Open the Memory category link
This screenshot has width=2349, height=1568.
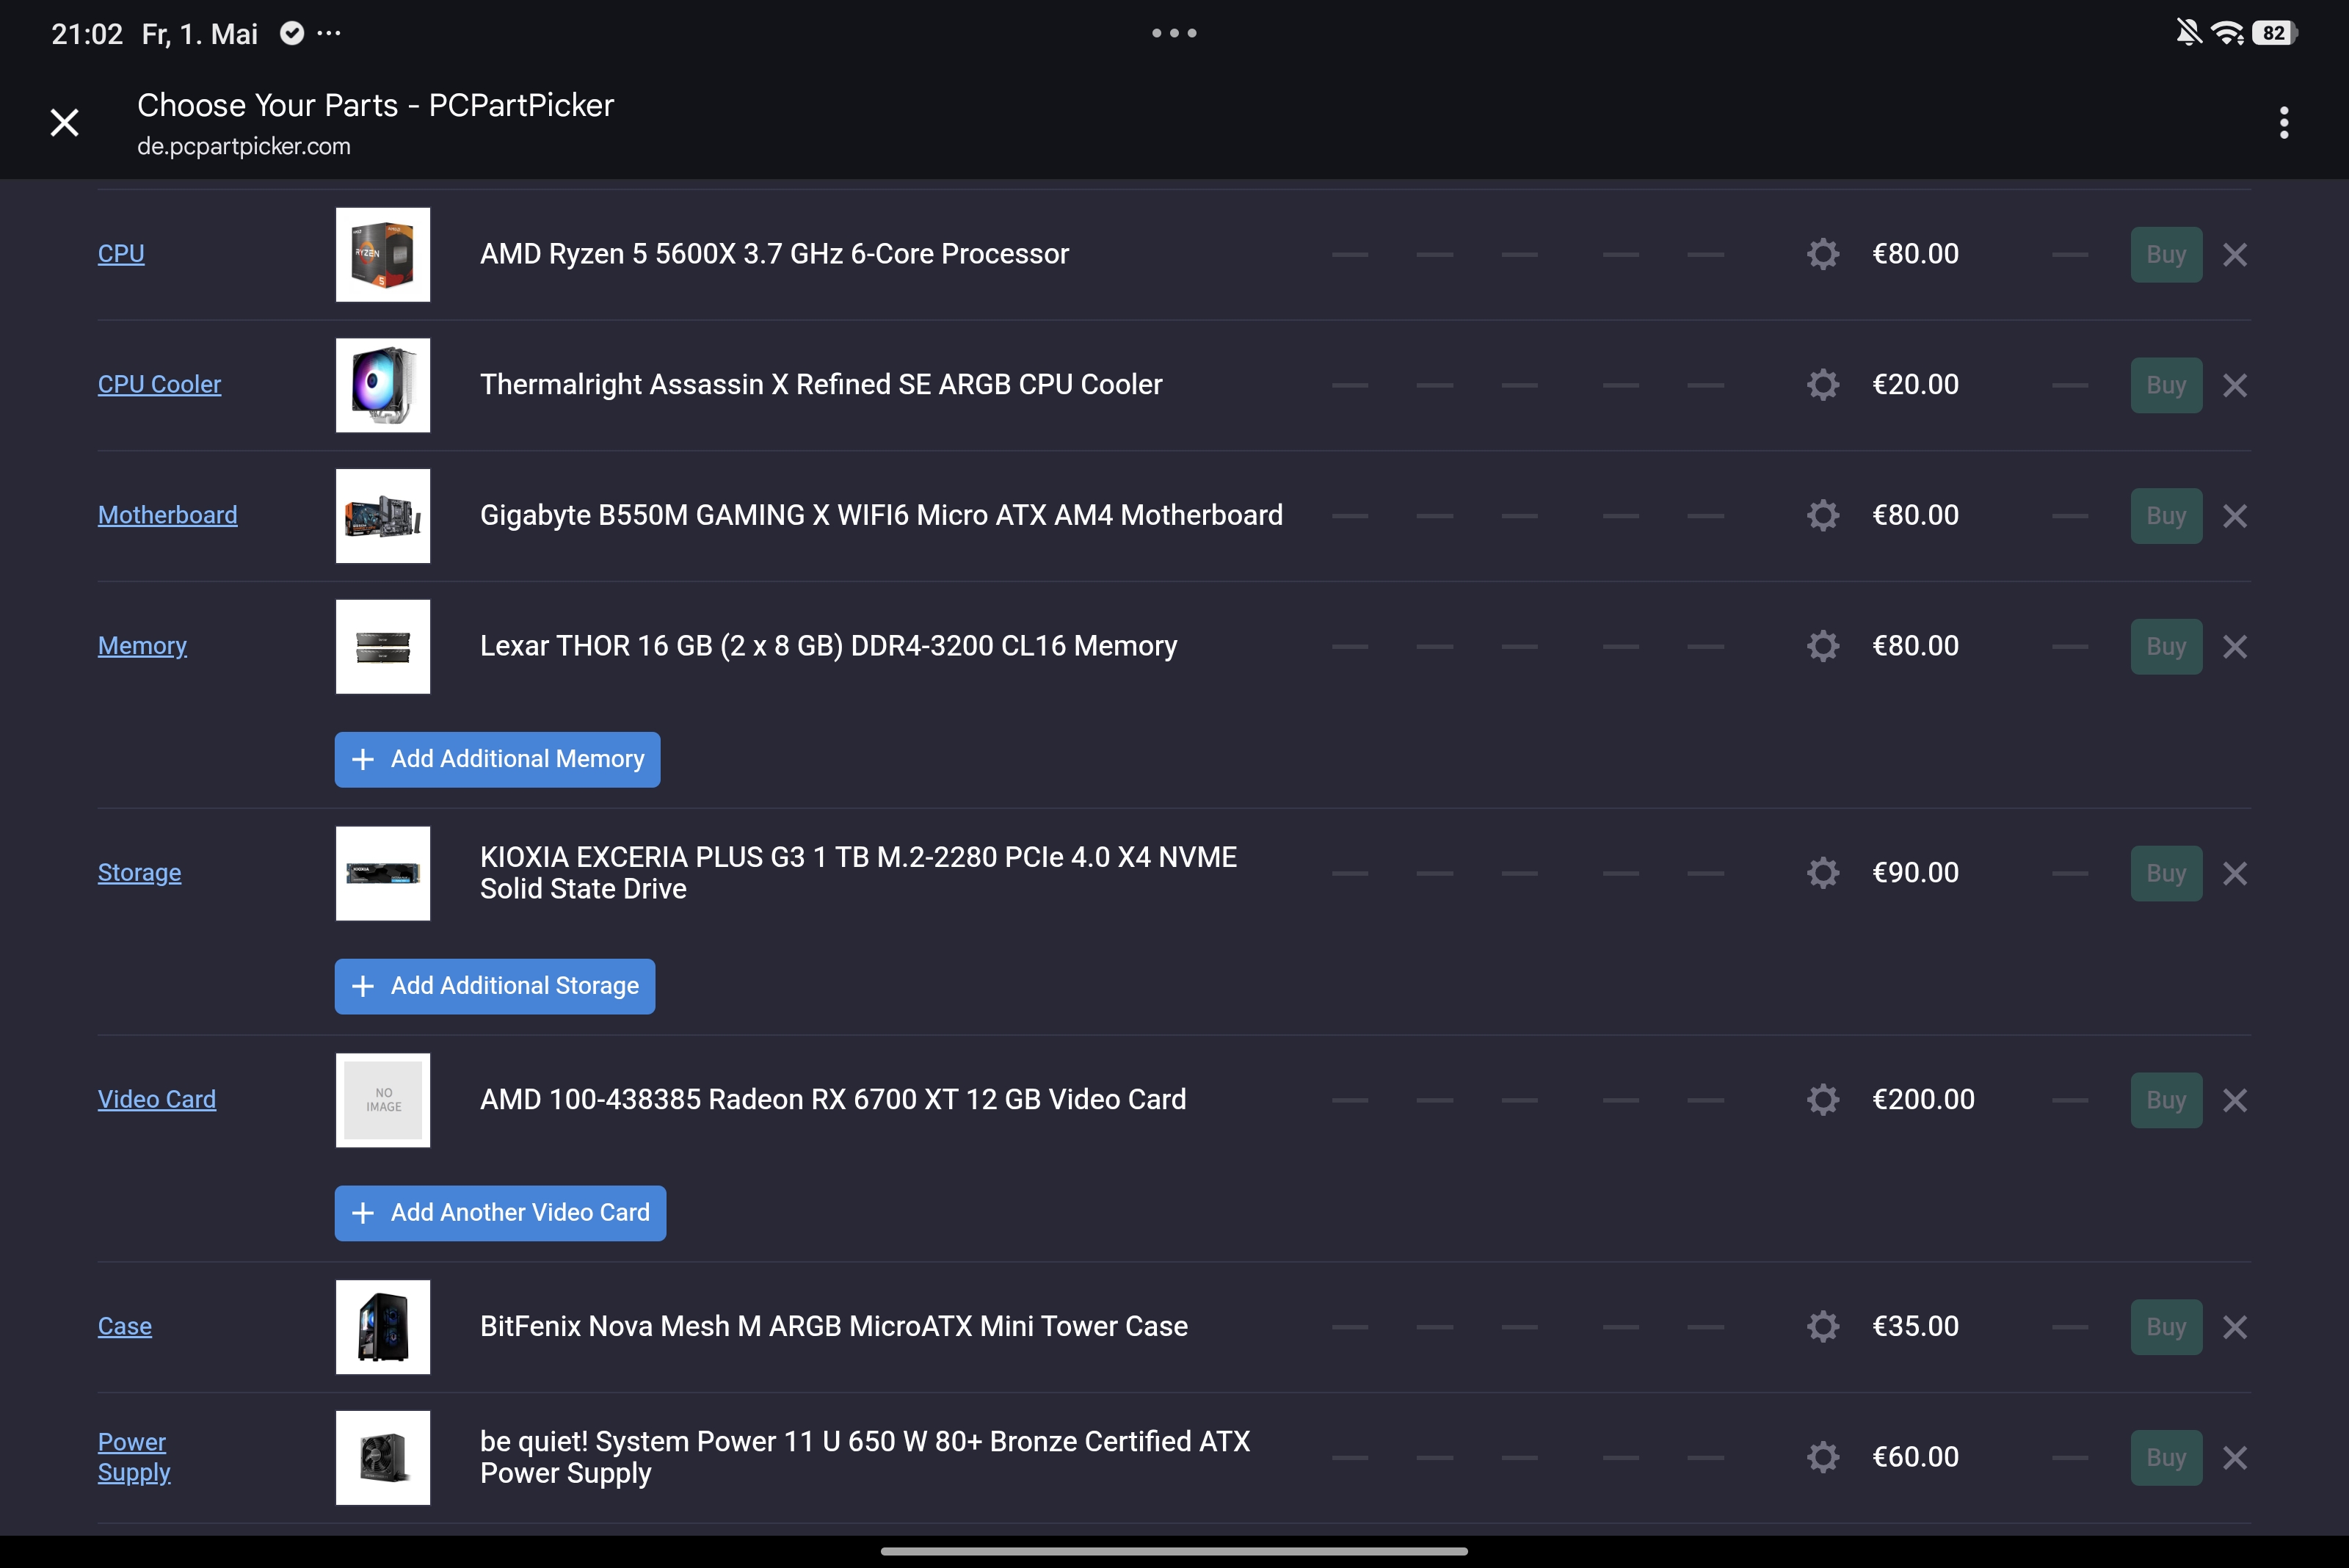tap(142, 646)
